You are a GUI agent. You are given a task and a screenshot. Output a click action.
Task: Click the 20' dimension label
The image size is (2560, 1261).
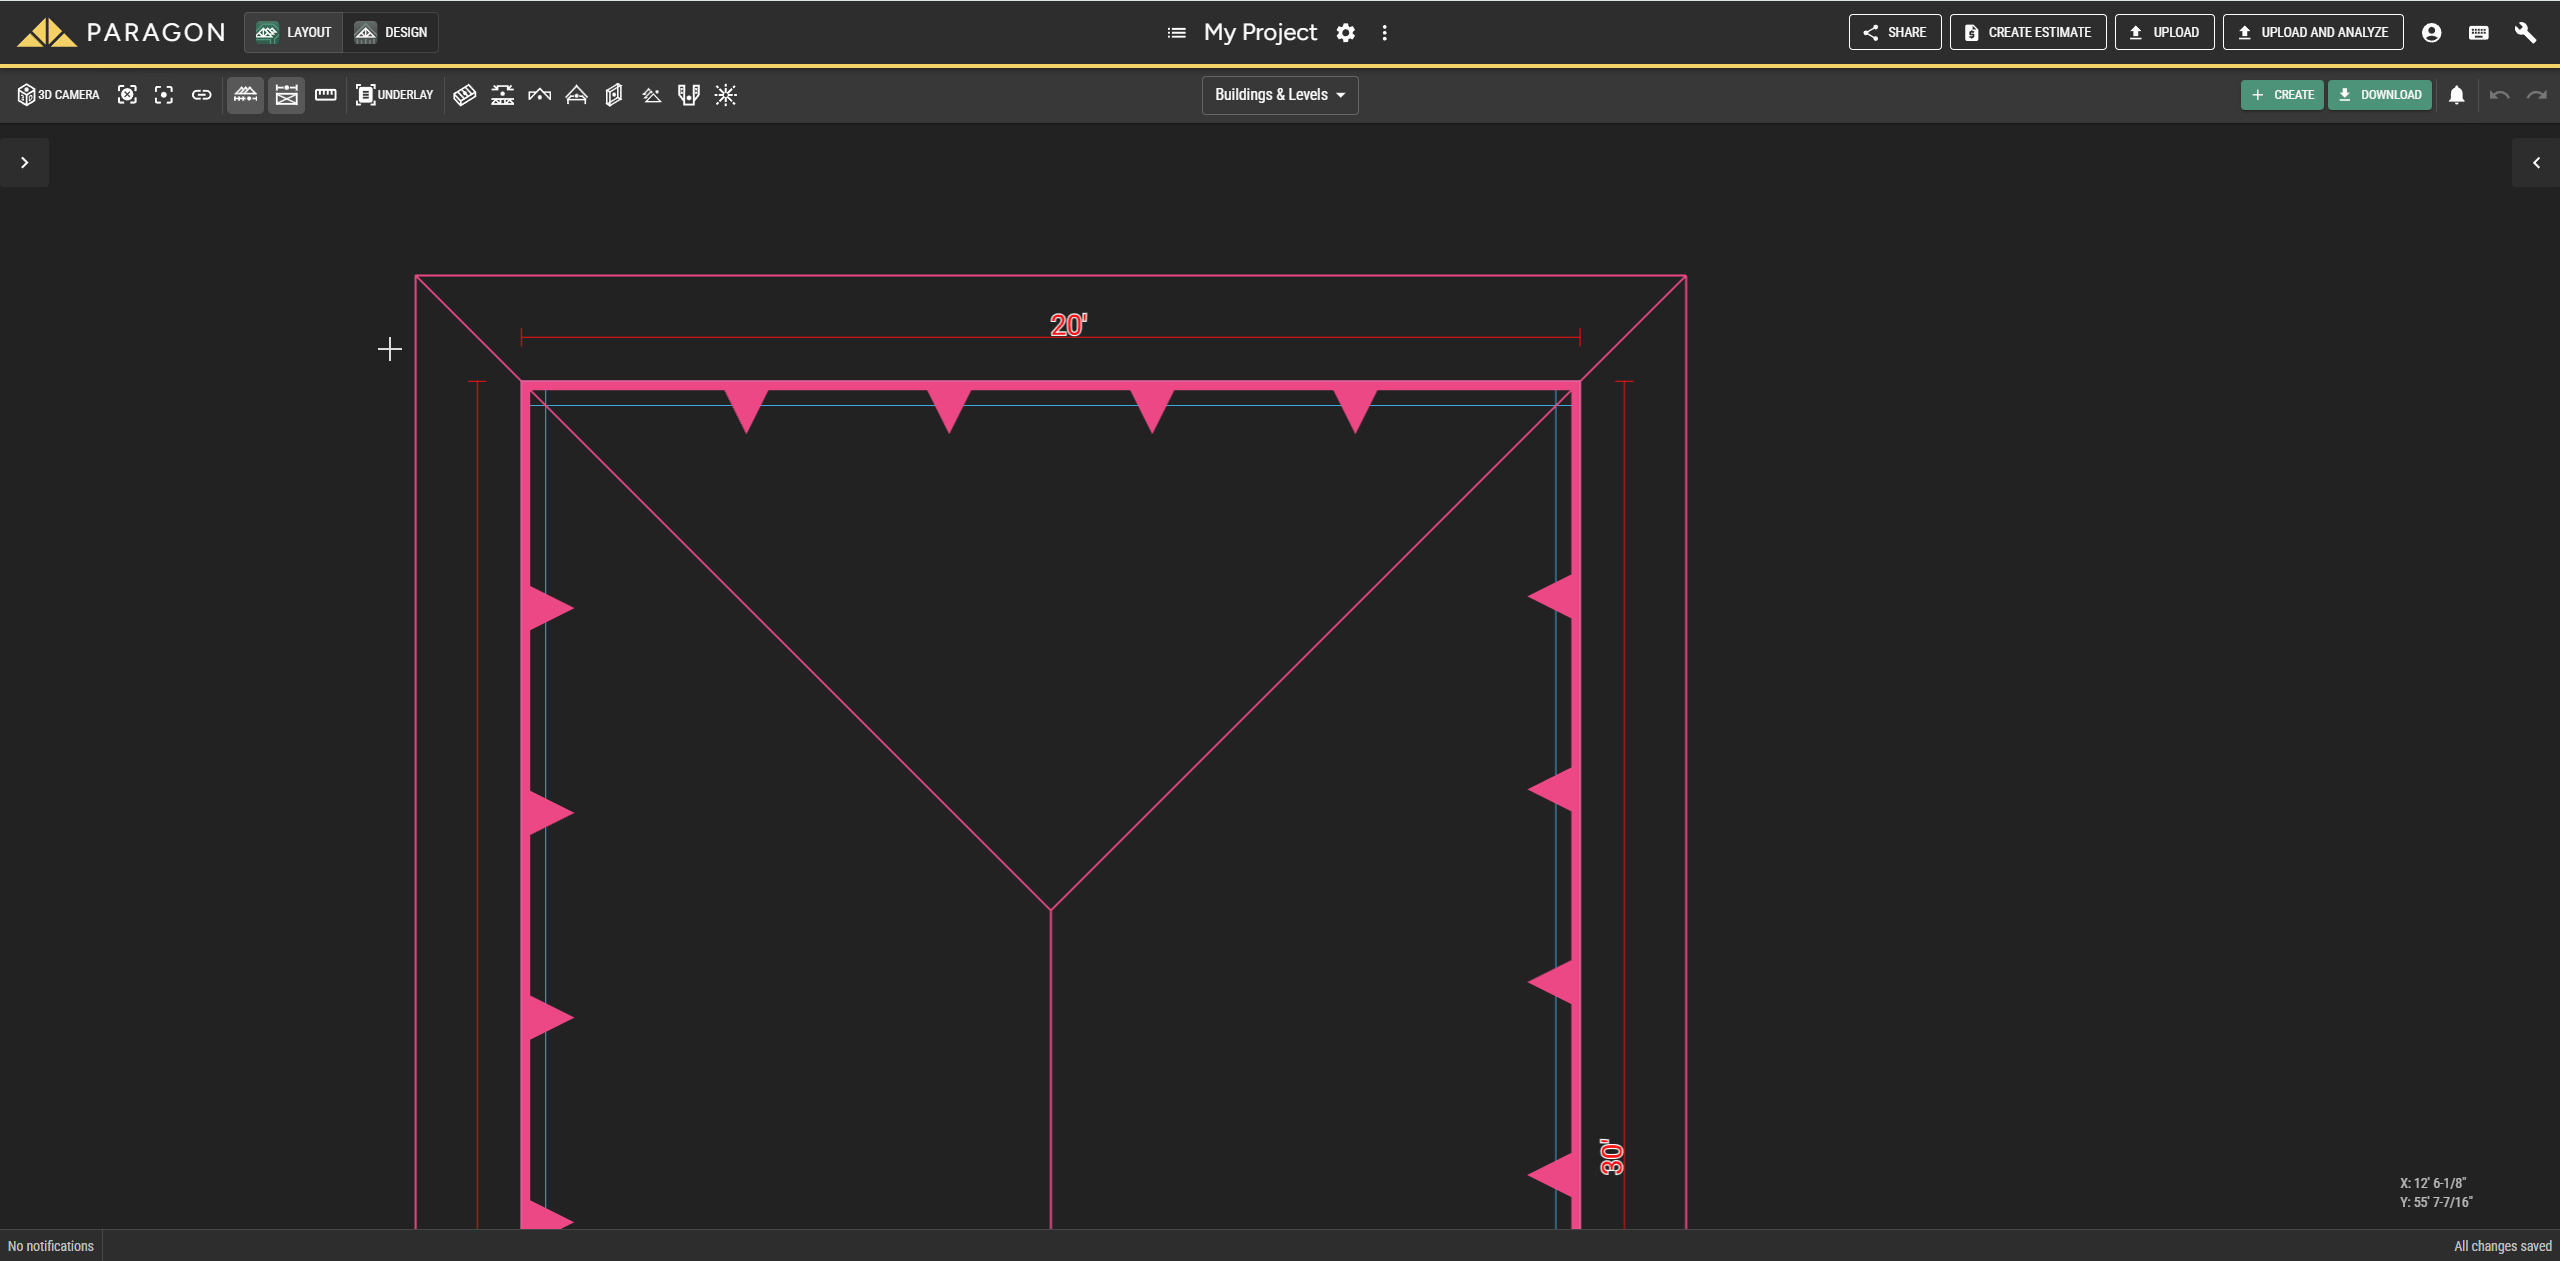[x=1068, y=325]
